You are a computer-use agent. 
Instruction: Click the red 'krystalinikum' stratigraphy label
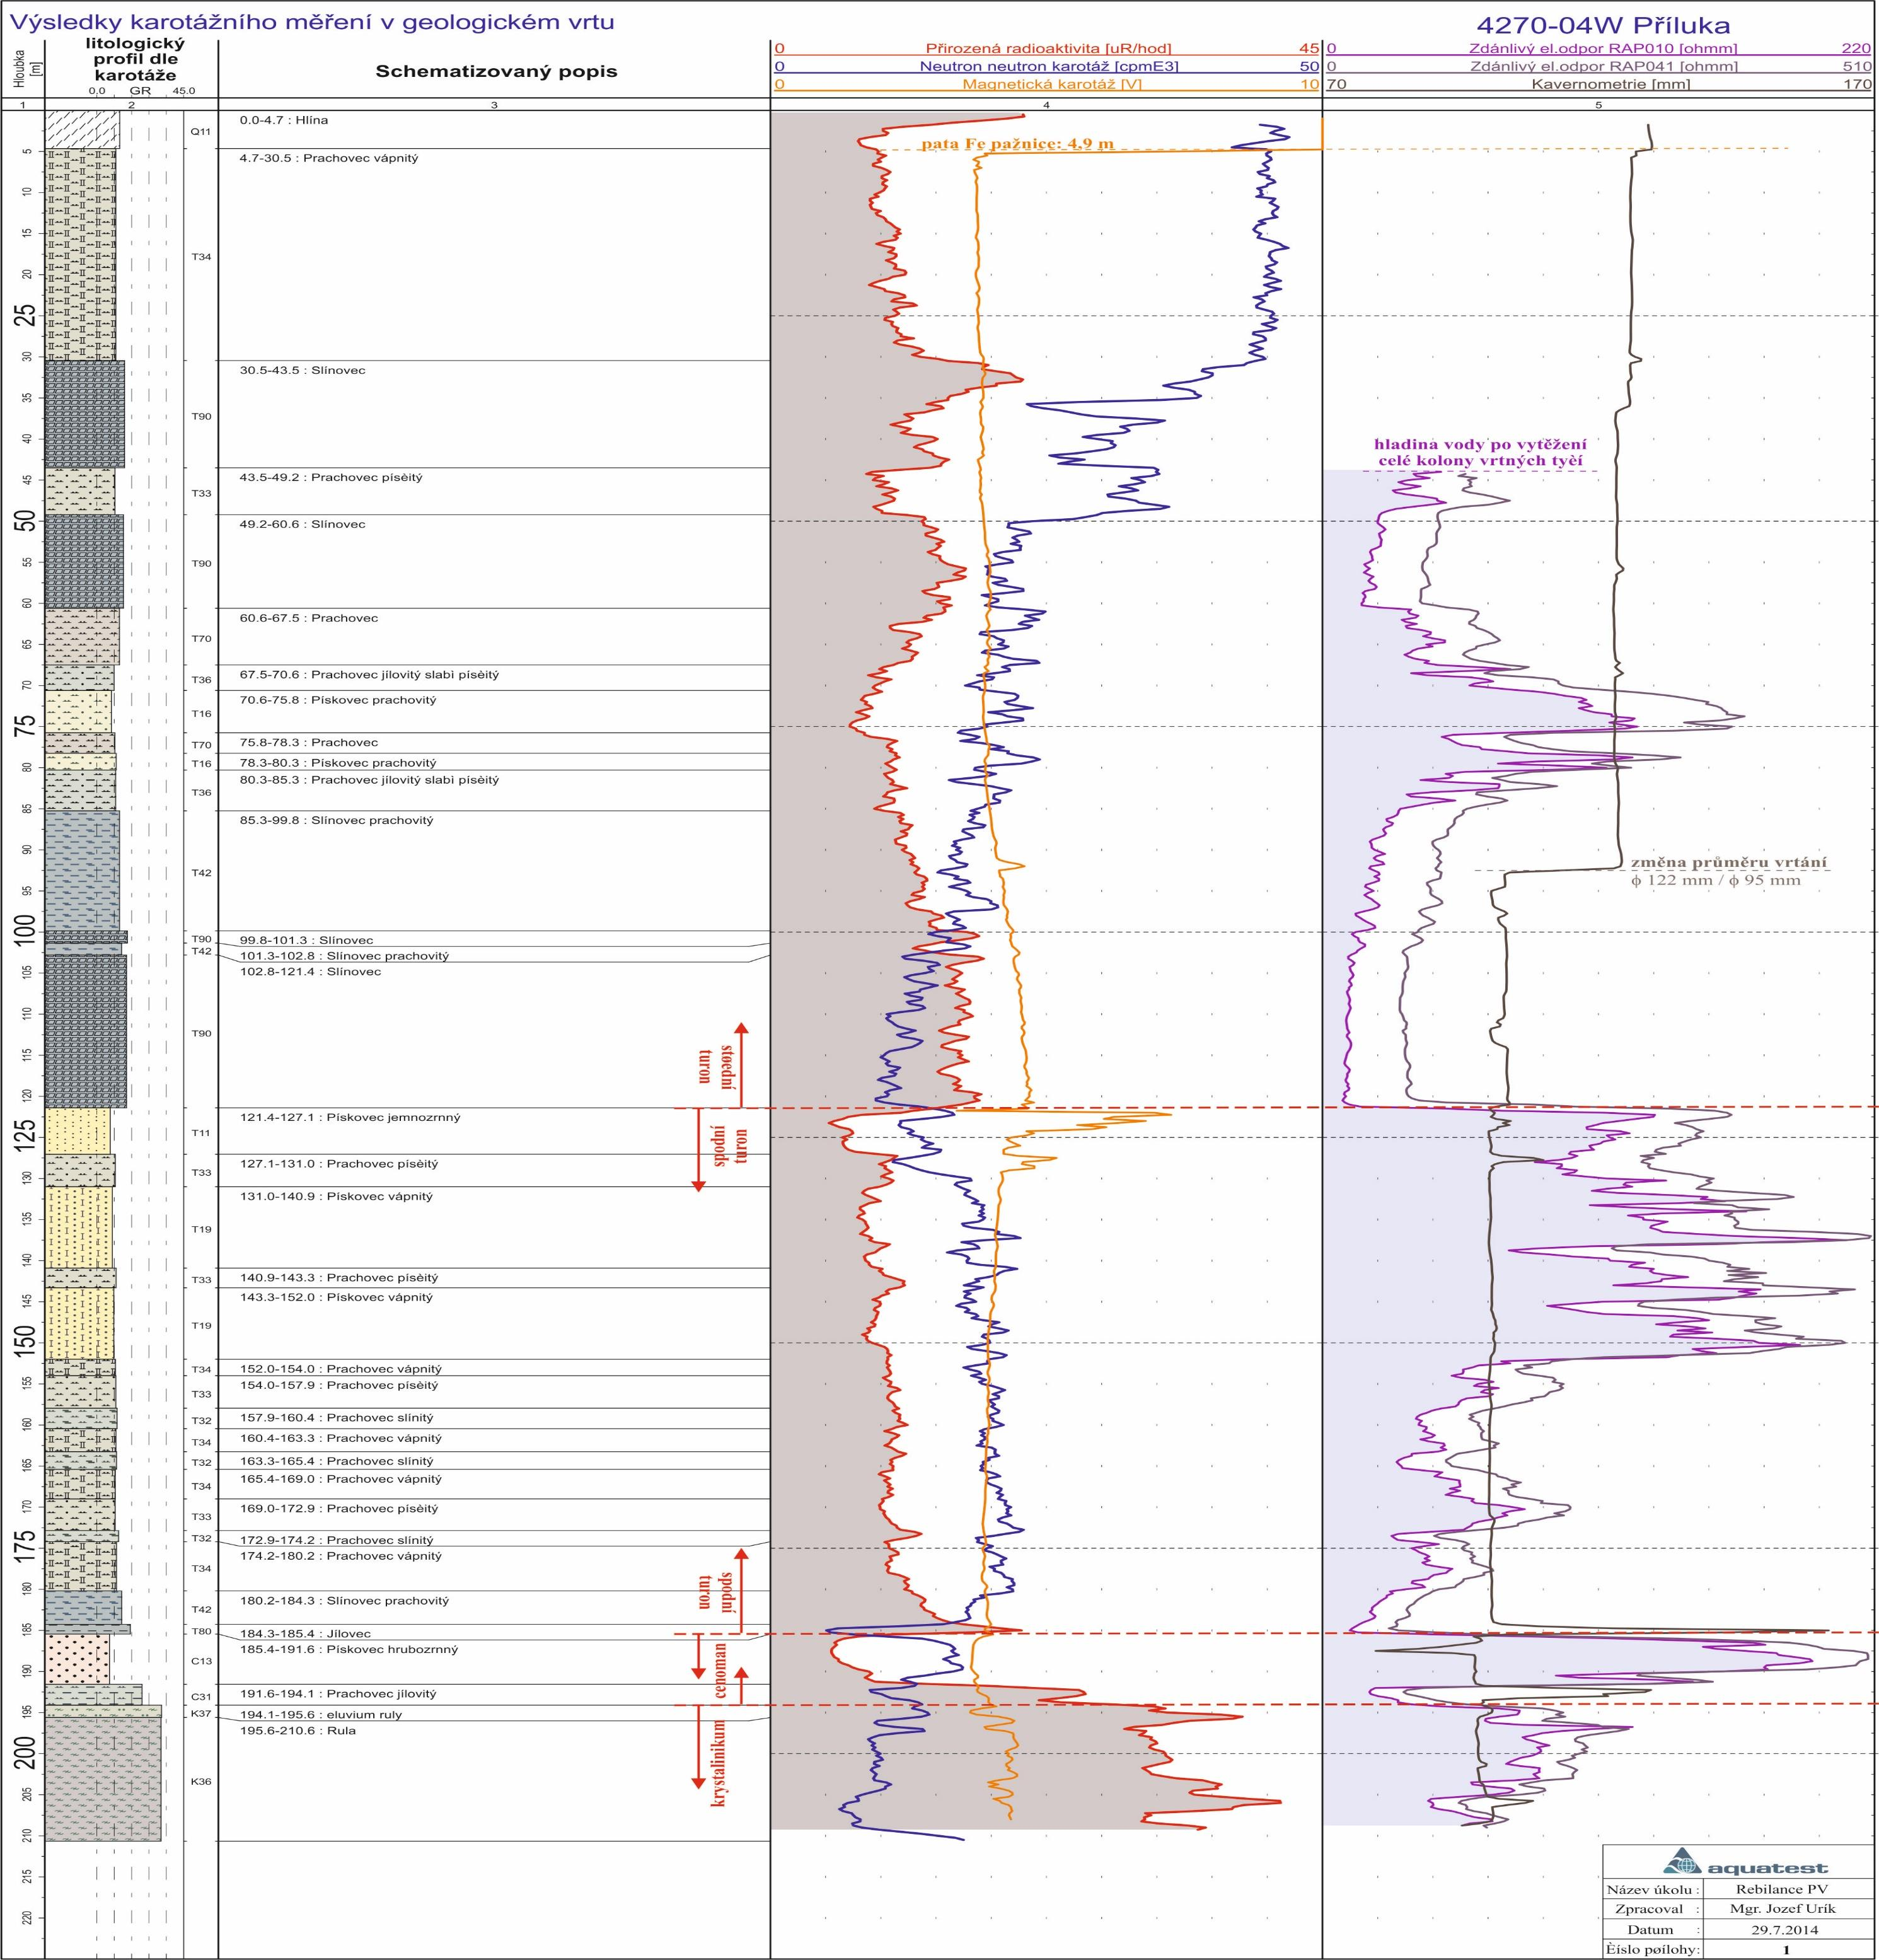coord(717,1763)
